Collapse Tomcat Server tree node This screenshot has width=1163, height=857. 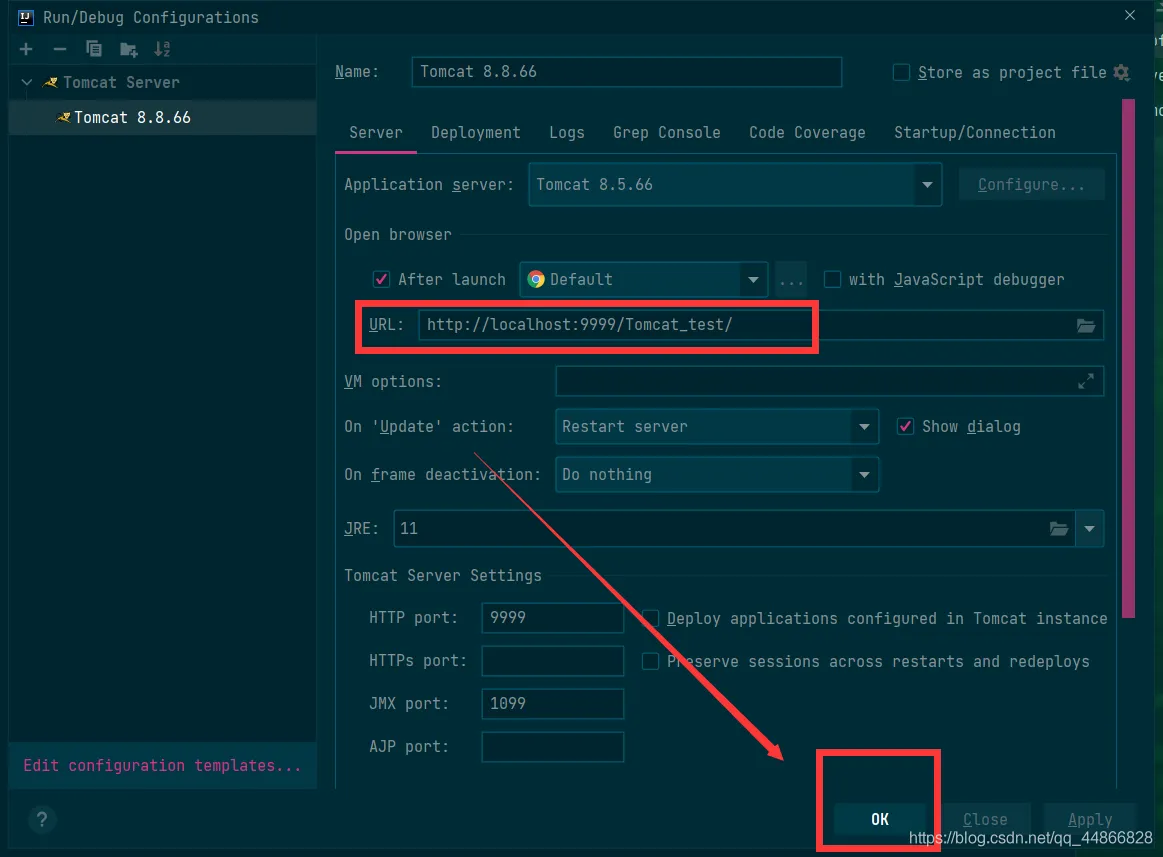(x=27, y=82)
